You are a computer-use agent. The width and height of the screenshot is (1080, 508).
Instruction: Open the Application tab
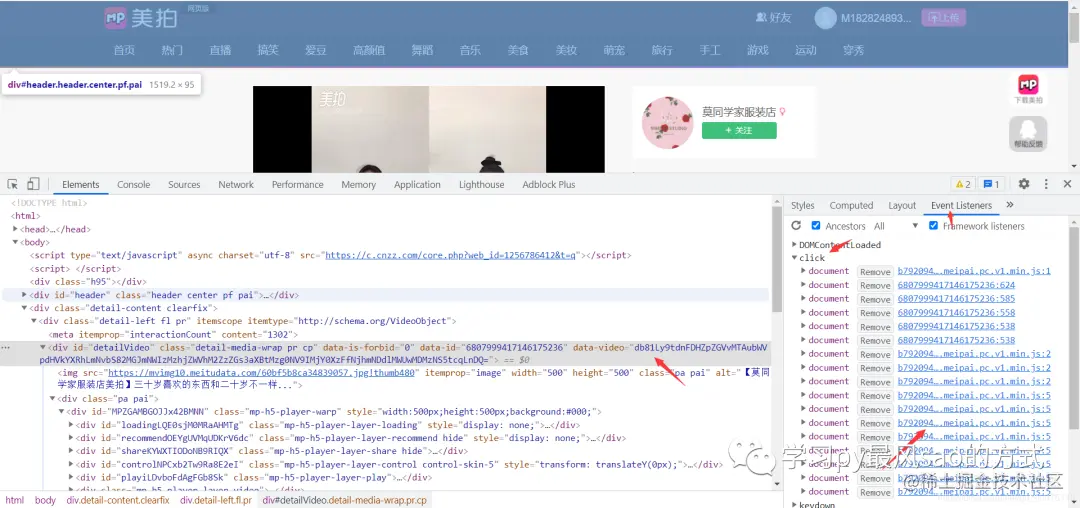tap(417, 184)
